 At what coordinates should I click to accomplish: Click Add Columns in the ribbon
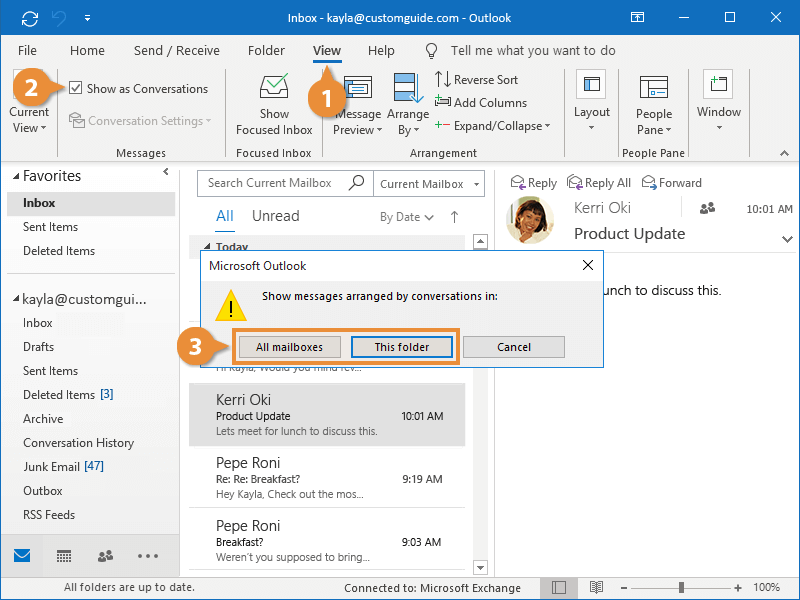tap(443, 102)
